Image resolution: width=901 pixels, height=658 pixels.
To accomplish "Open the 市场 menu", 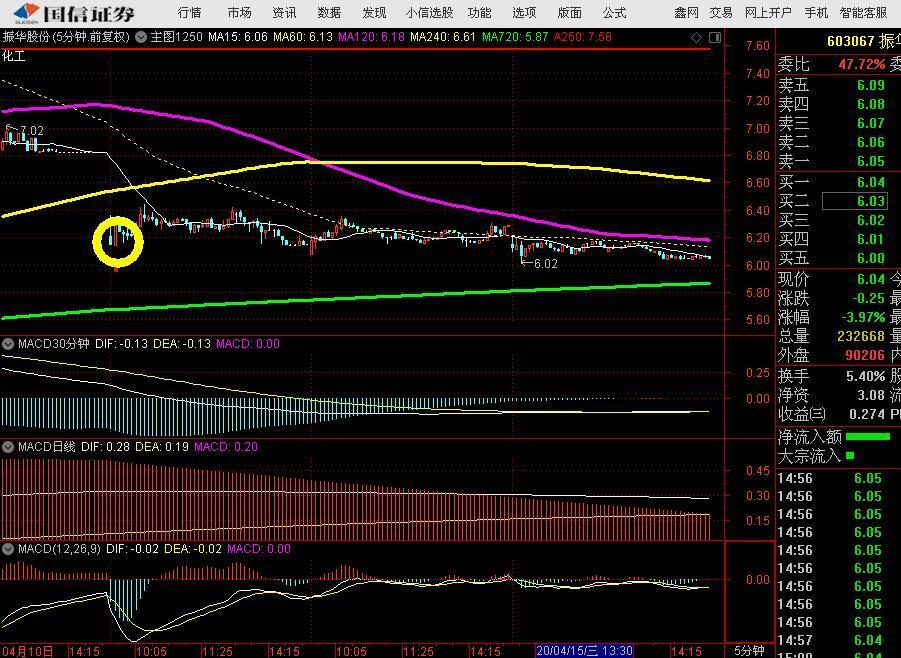I will tap(239, 13).
